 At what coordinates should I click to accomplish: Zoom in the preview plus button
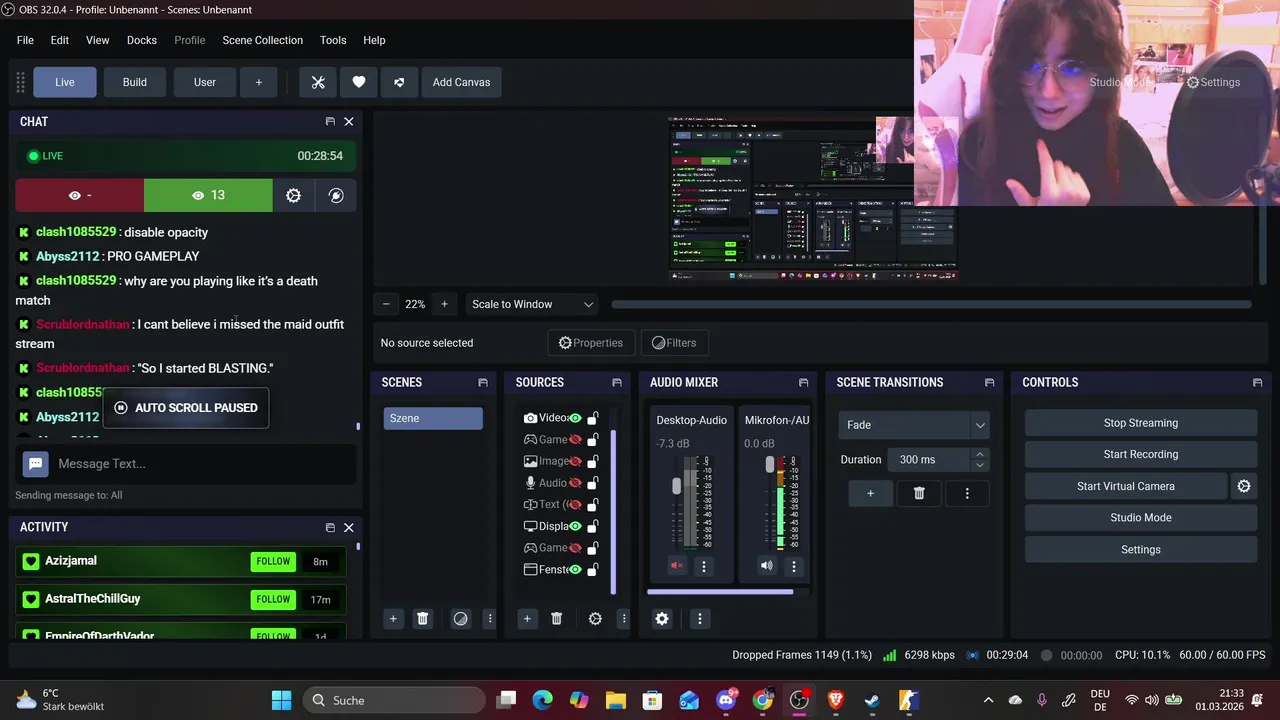pos(444,304)
